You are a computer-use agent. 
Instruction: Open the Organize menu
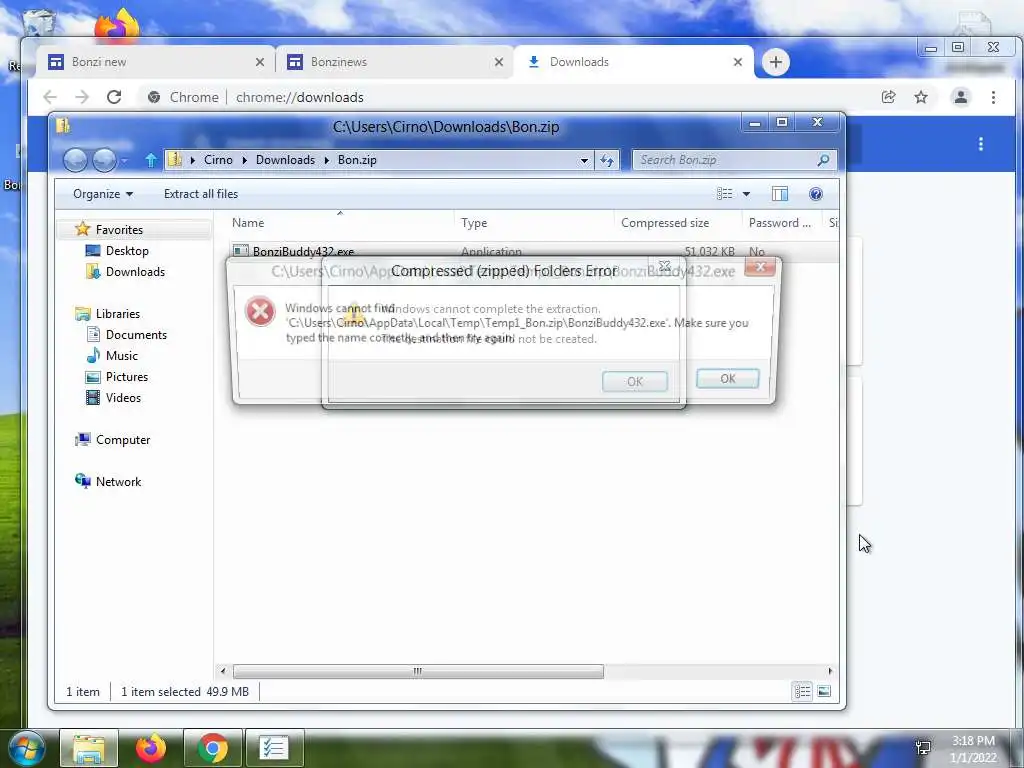pos(103,194)
